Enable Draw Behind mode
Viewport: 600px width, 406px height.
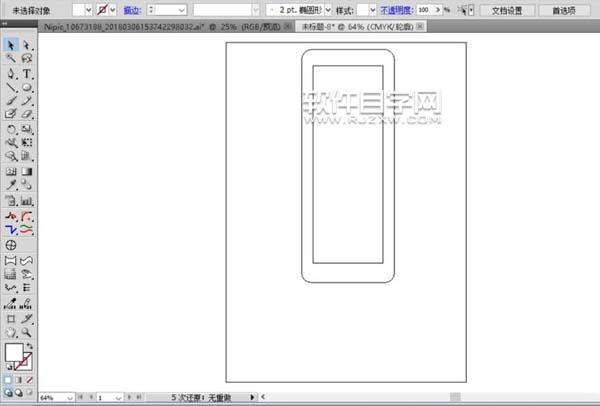pos(18,393)
